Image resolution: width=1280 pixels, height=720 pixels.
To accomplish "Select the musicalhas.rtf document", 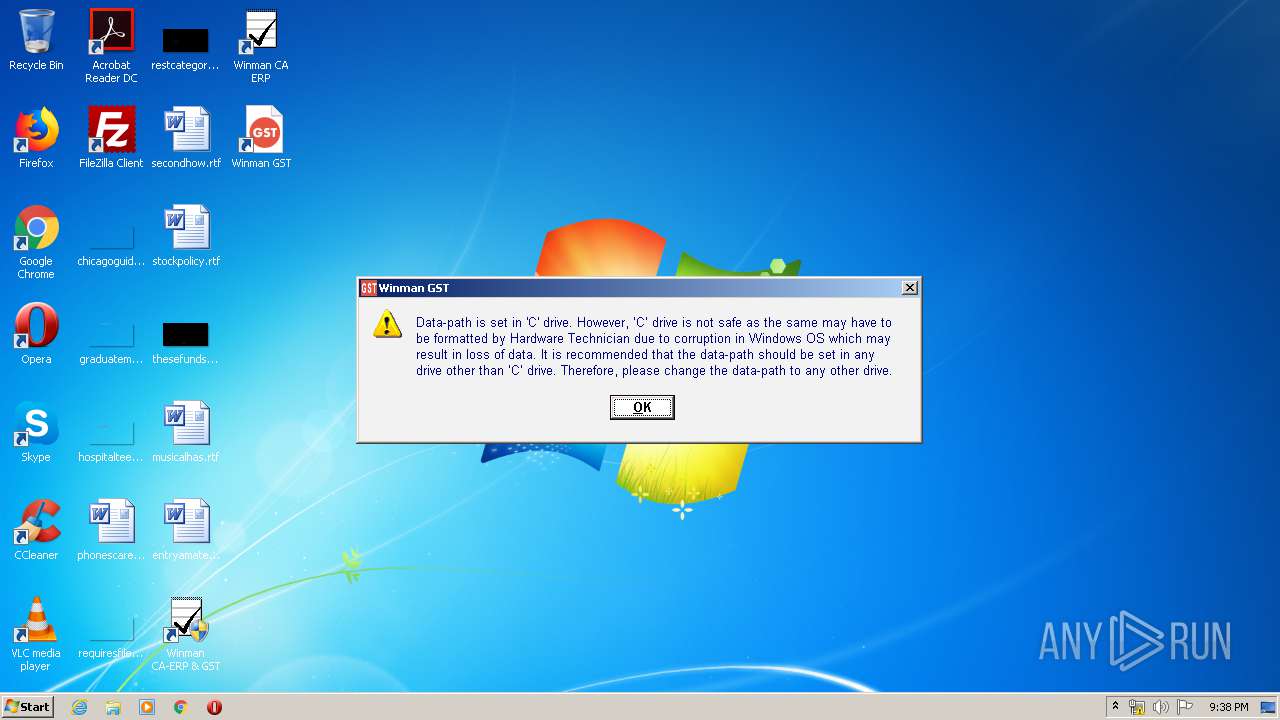I will pyautogui.click(x=186, y=432).
